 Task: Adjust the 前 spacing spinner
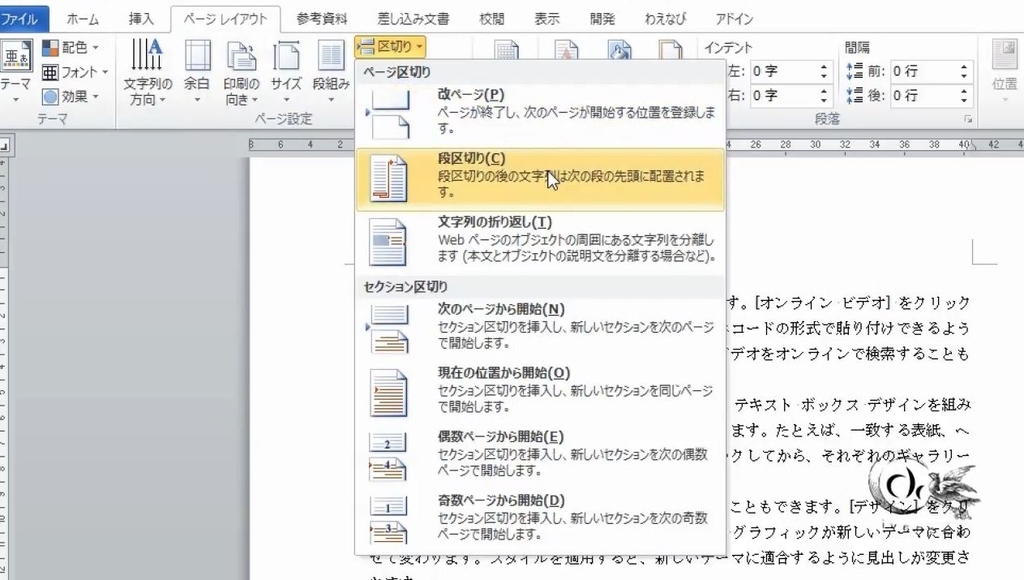point(965,71)
